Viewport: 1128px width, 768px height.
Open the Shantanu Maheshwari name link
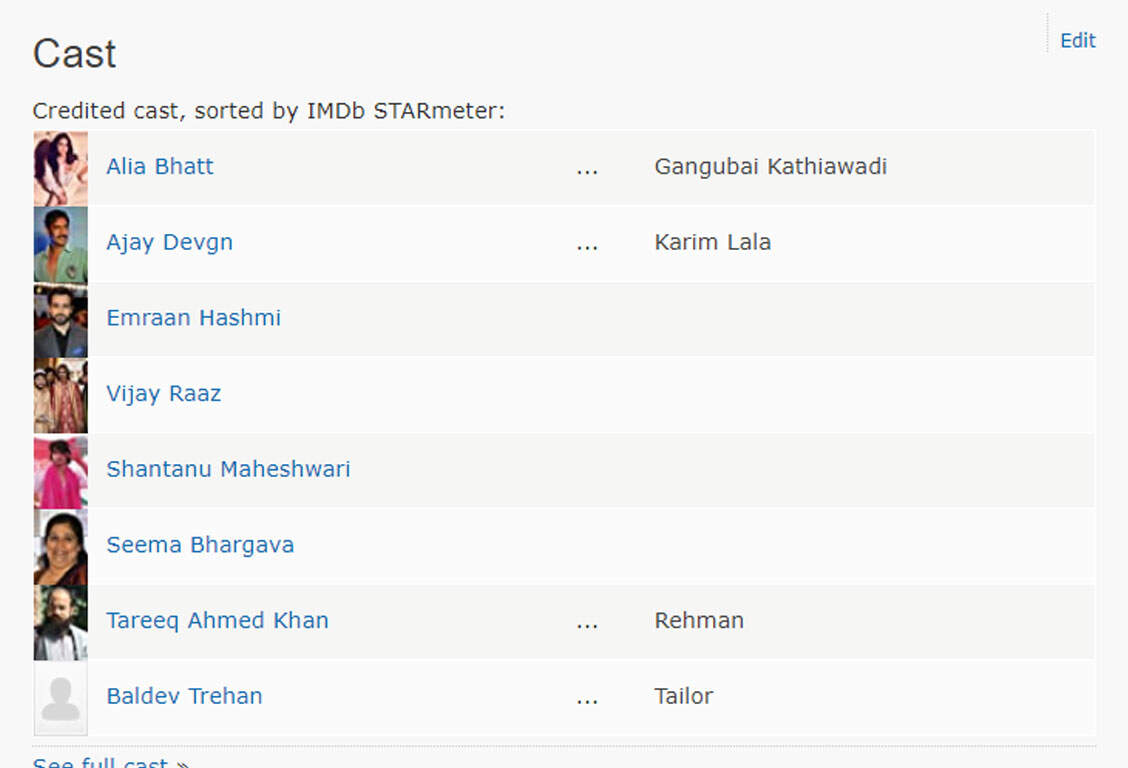(228, 469)
